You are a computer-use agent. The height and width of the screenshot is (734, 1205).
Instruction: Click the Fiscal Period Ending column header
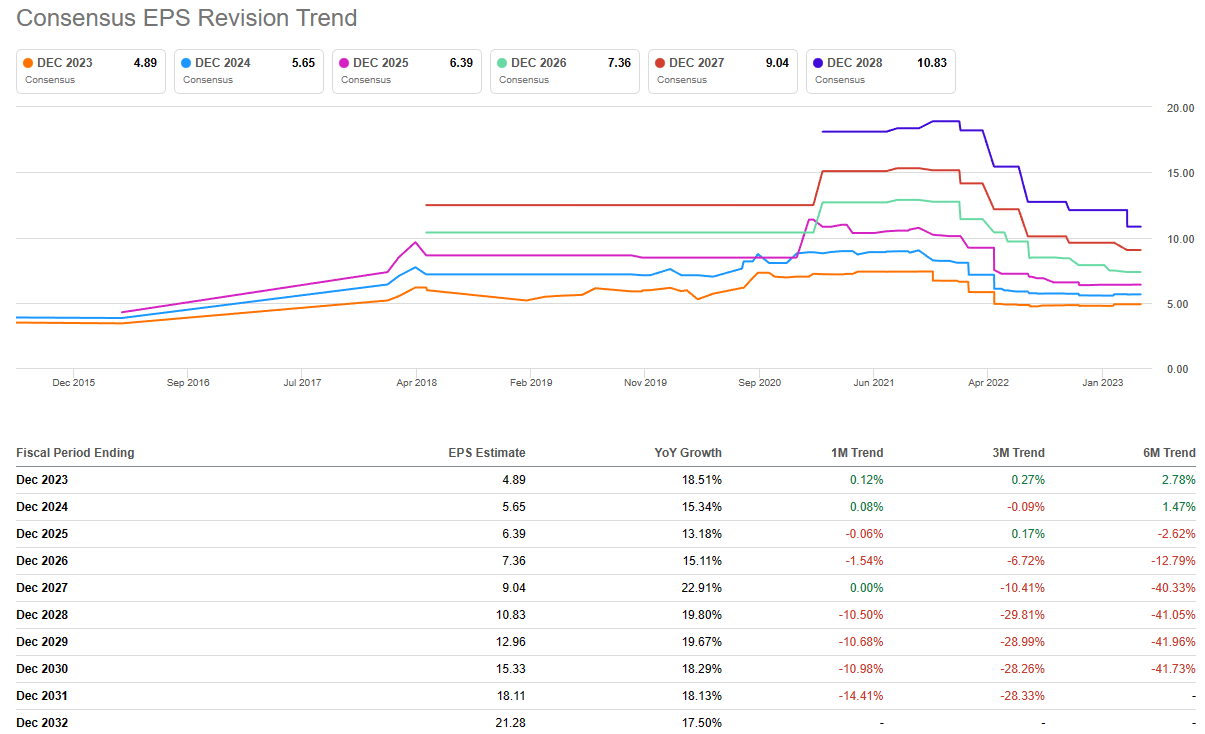(75, 453)
